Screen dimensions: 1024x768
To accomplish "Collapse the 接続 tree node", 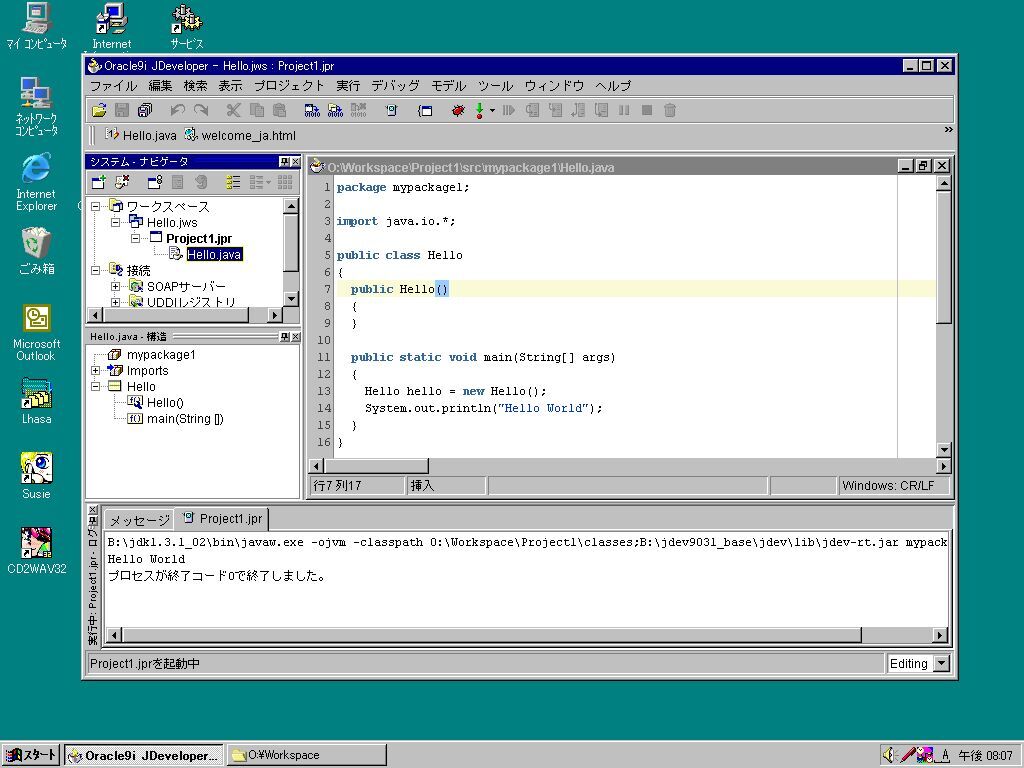I will point(95,270).
